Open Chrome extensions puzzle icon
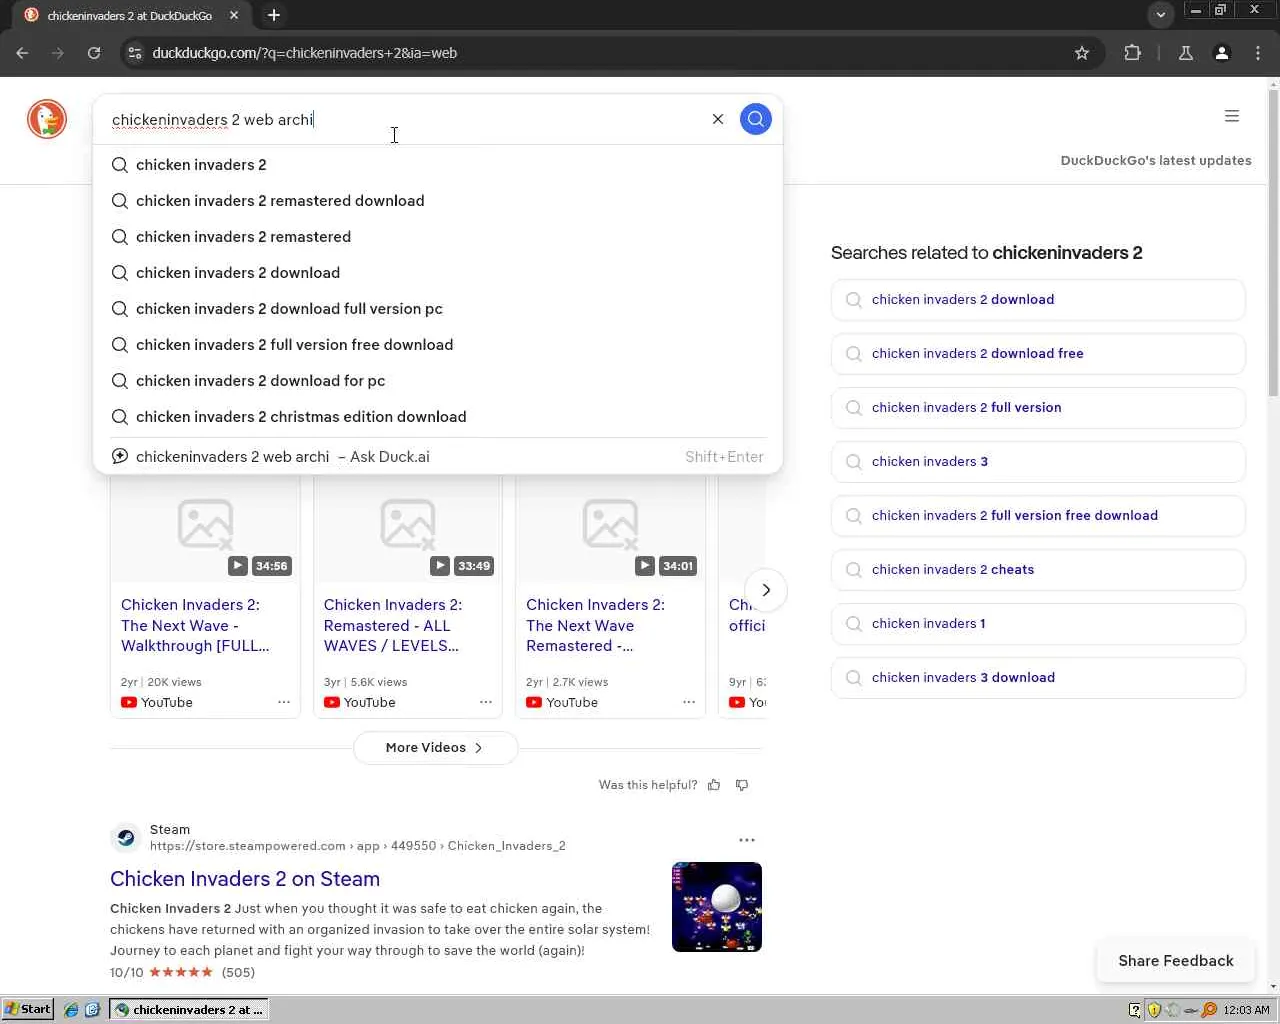The width and height of the screenshot is (1280, 1024). 1133,53
